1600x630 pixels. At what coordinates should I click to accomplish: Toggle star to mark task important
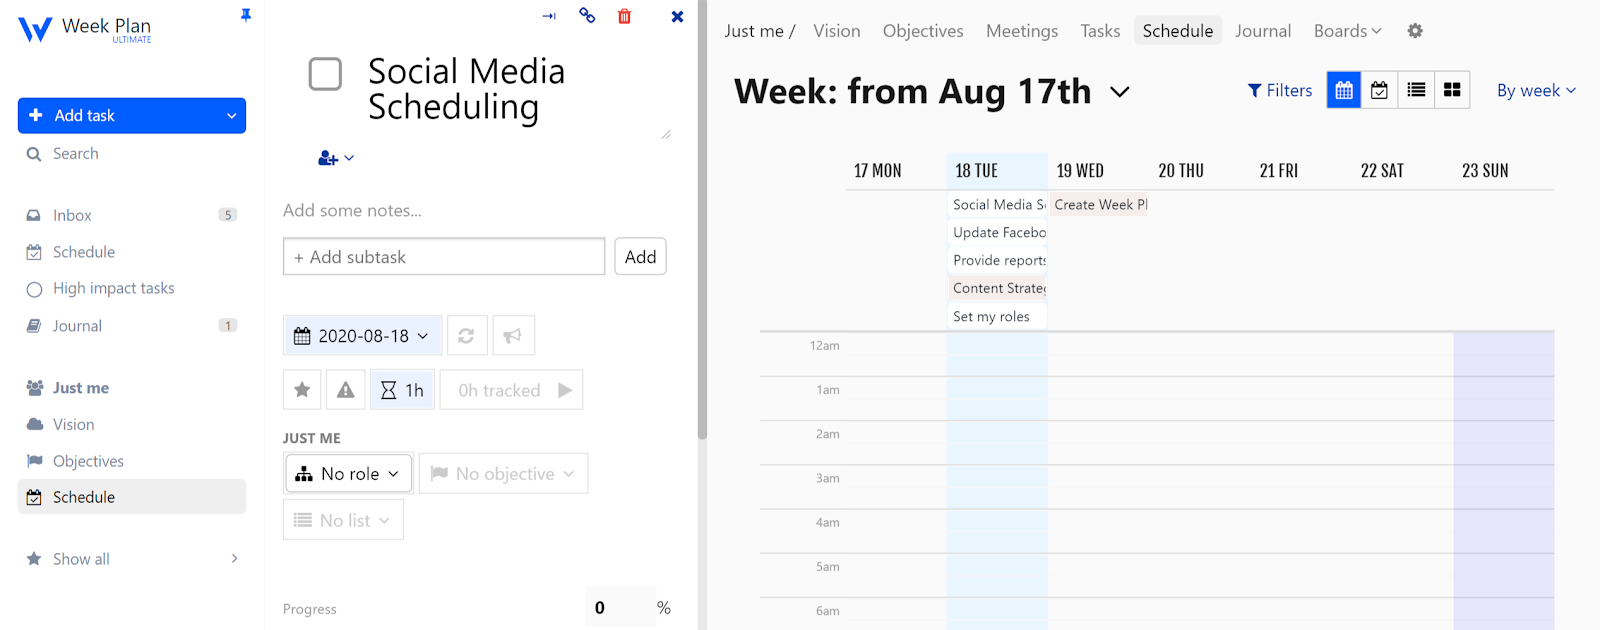point(302,390)
